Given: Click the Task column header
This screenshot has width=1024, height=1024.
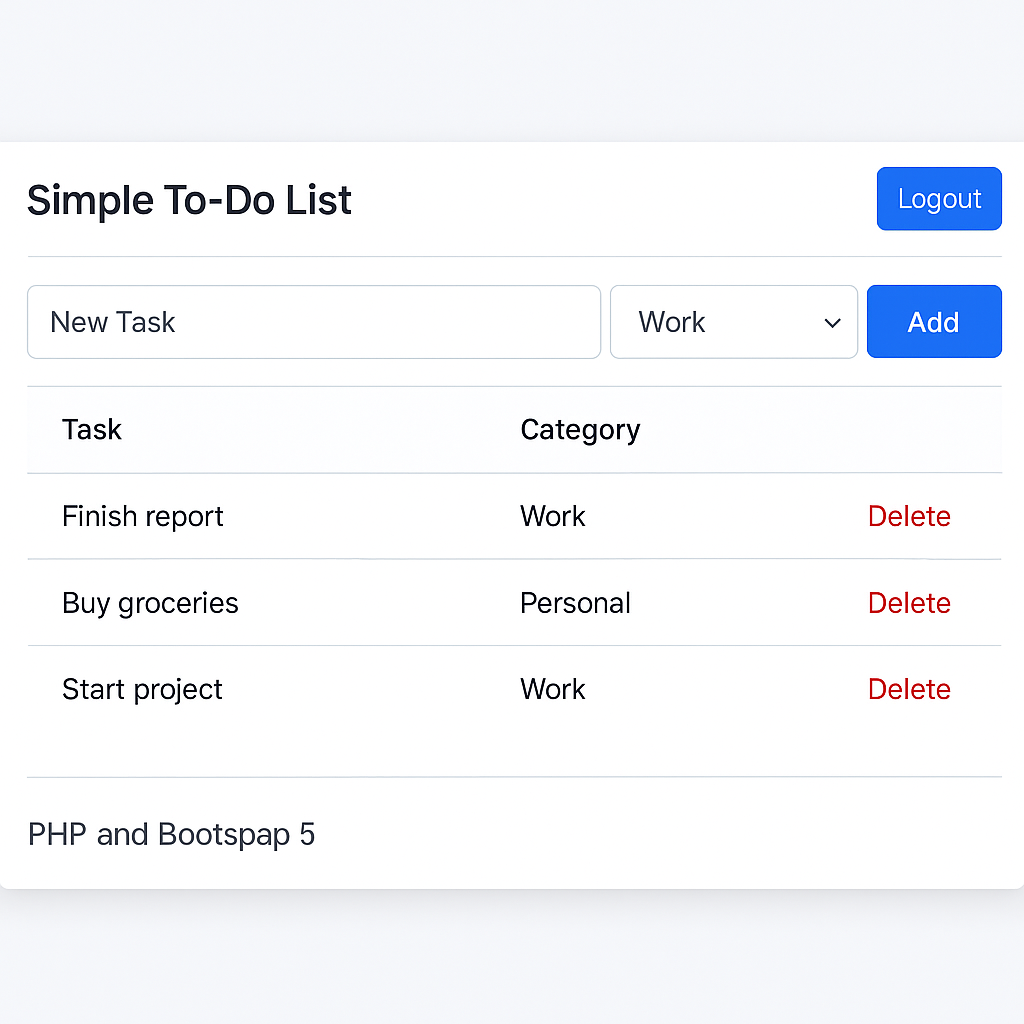Looking at the screenshot, I should (x=91, y=430).
